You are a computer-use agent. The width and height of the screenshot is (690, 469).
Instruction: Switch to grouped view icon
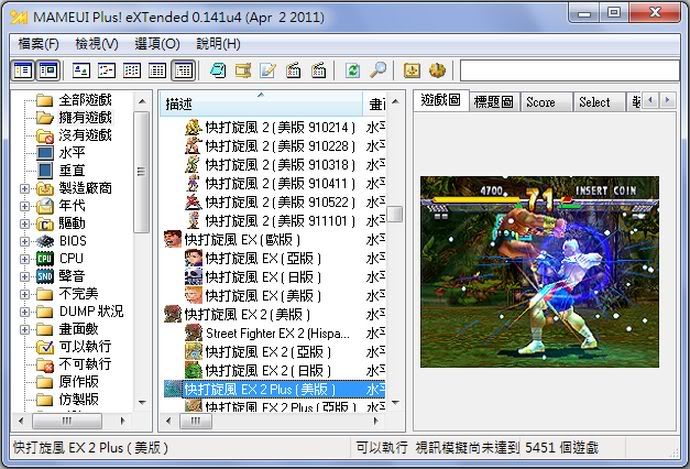(183, 70)
